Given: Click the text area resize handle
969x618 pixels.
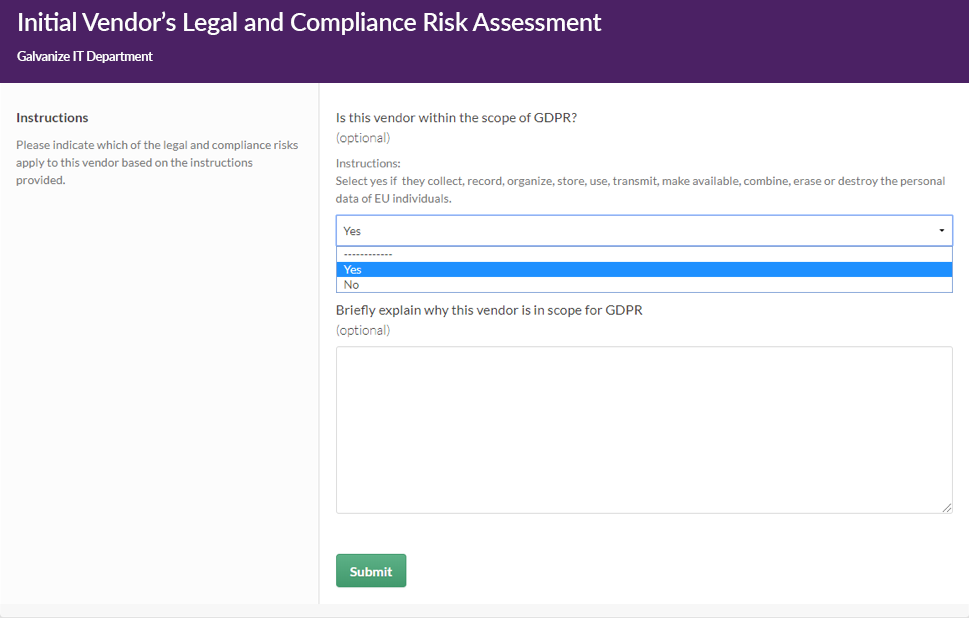Looking at the screenshot, I should (x=947, y=507).
